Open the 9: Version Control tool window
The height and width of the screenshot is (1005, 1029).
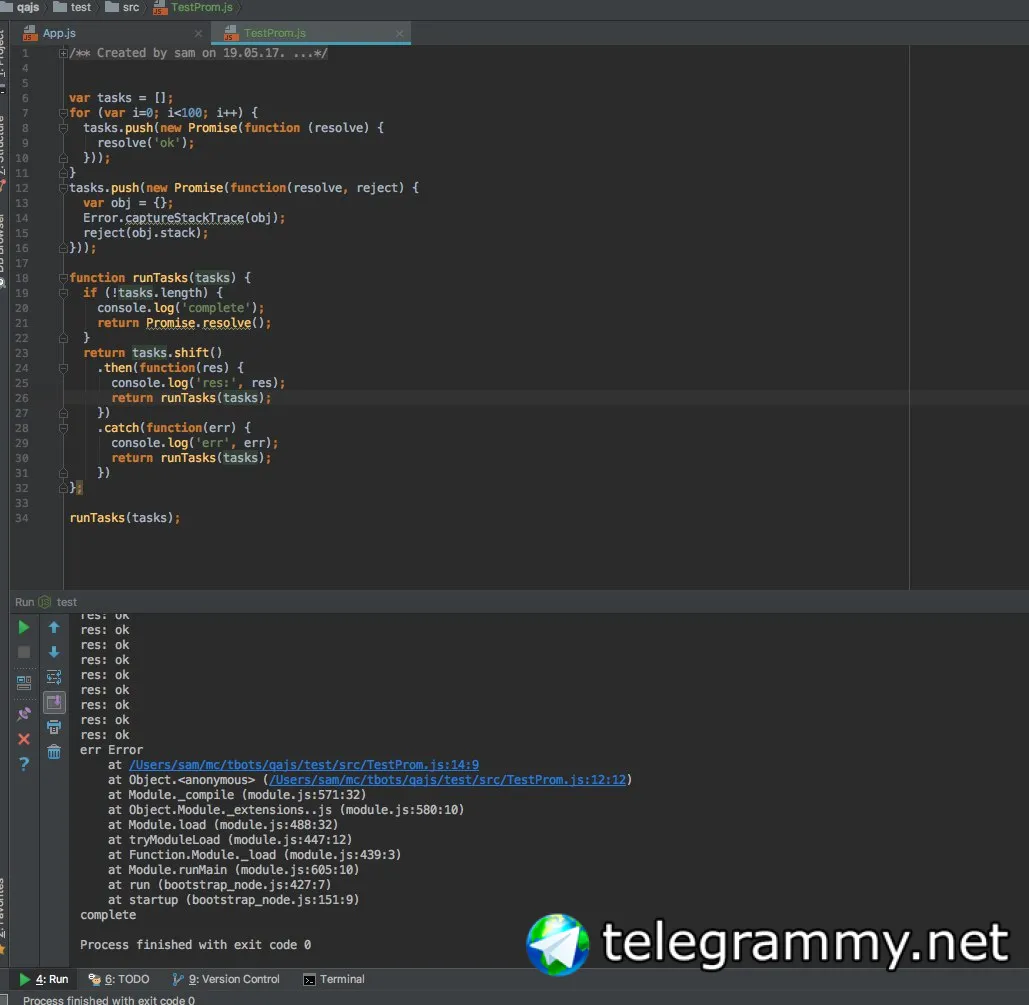point(226,979)
